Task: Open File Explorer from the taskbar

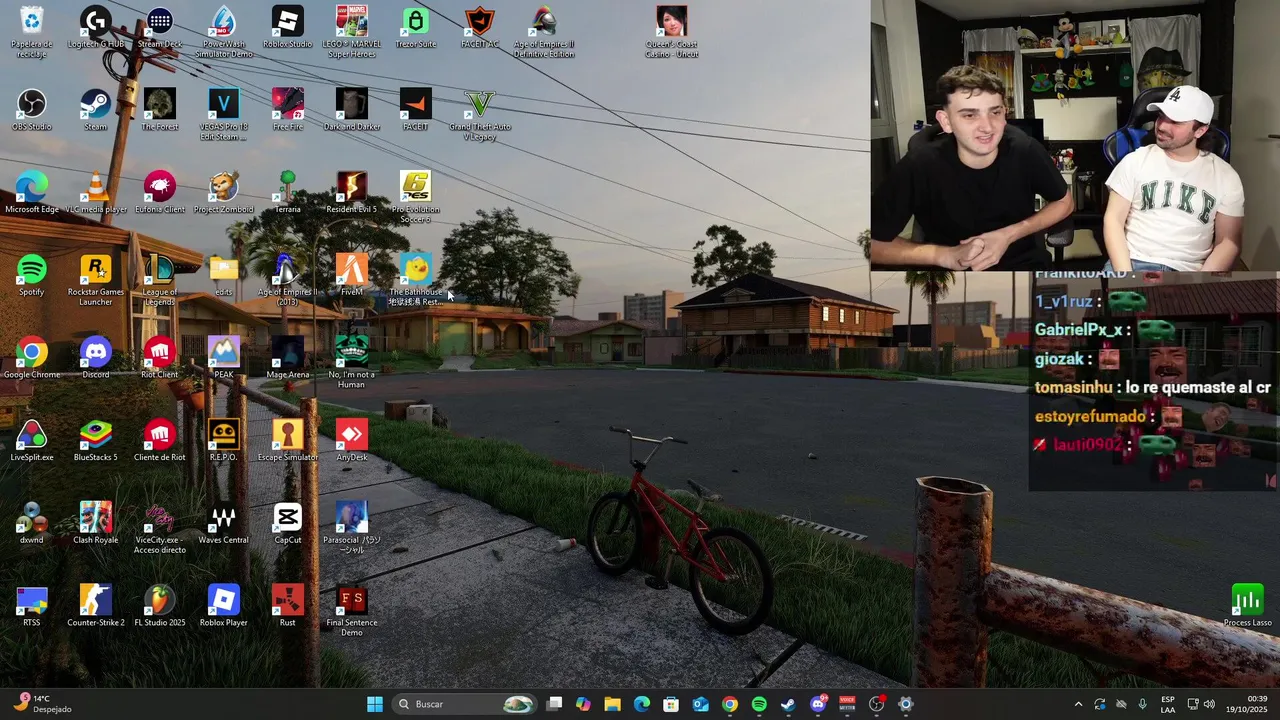Action: tap(612, 704)
